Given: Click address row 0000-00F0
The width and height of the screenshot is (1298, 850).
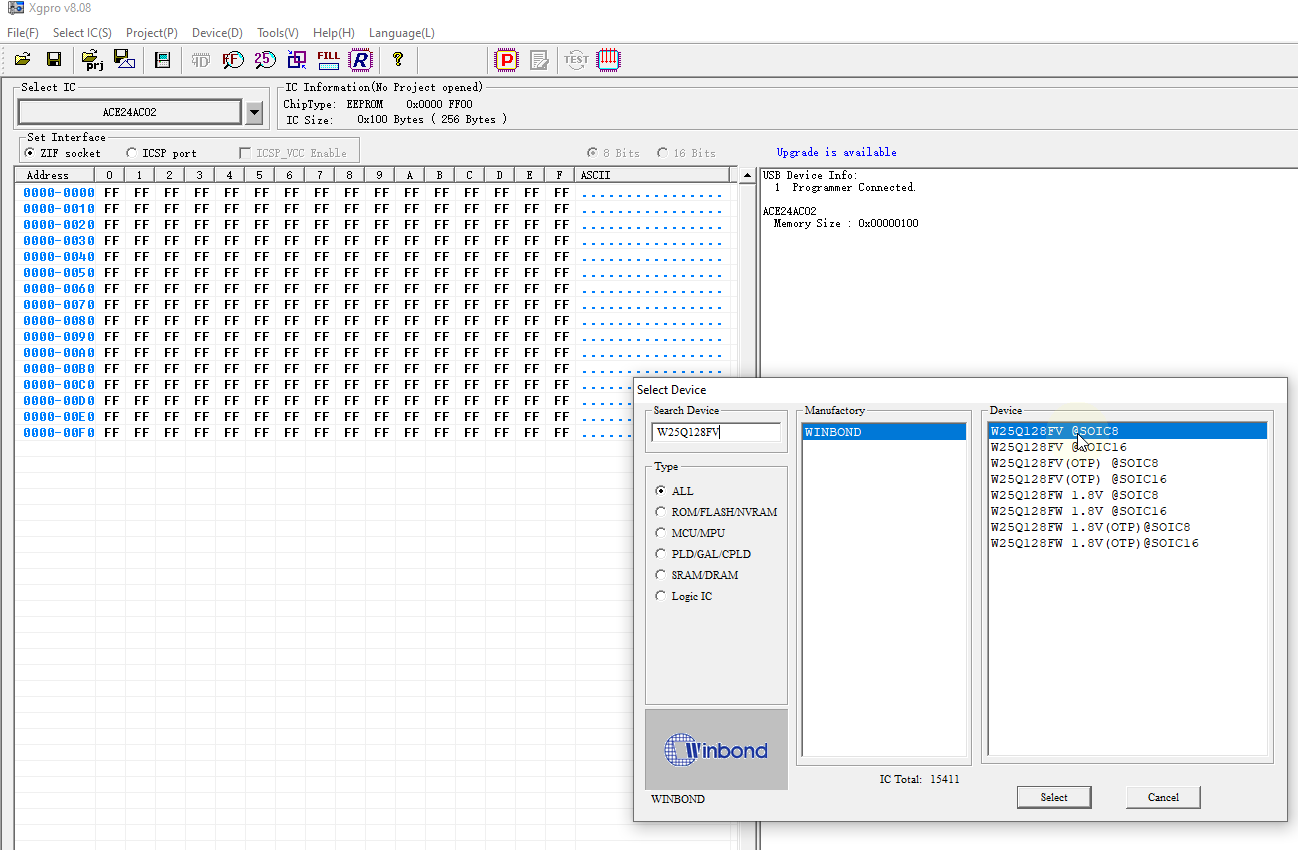Looking at the screenshot, I should [59, 433].
